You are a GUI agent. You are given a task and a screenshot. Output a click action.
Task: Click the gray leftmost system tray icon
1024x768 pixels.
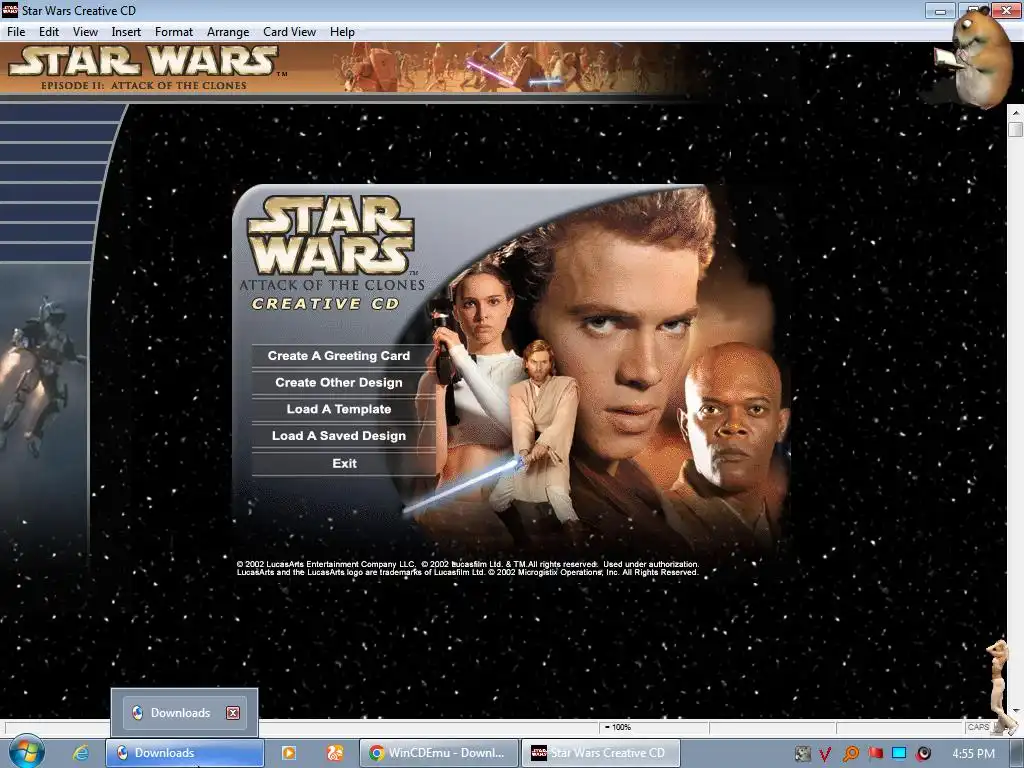coord(802,754)
